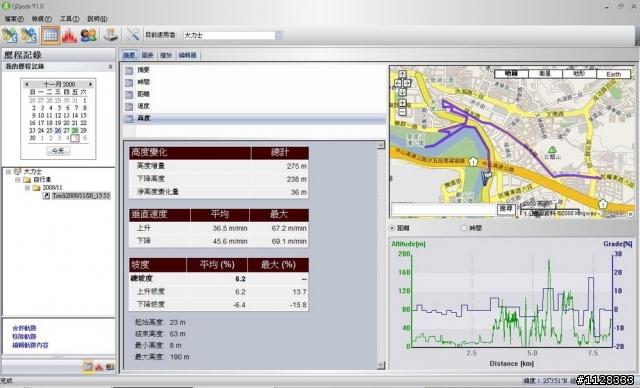The width and height of the screenshot is (640, 388).
Task: Switch to the 圖表 tab
Action: click(147, 55)
